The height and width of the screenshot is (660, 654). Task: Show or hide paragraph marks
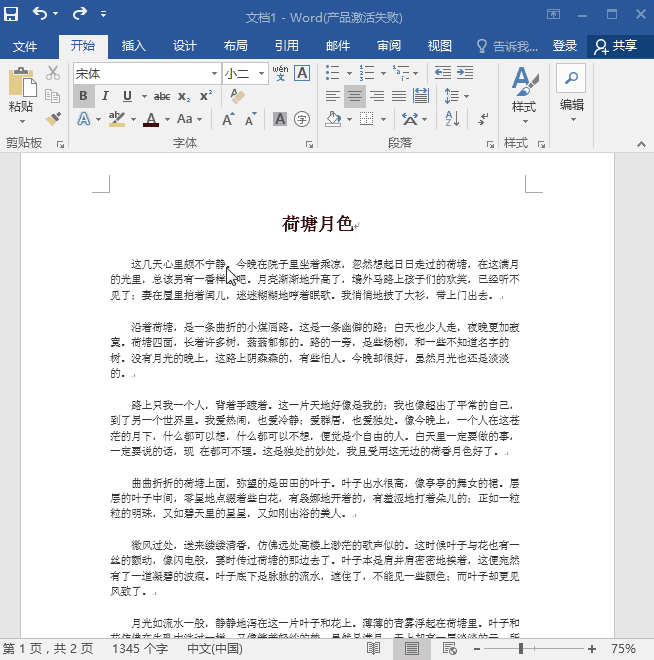click(x=483, y=119)
